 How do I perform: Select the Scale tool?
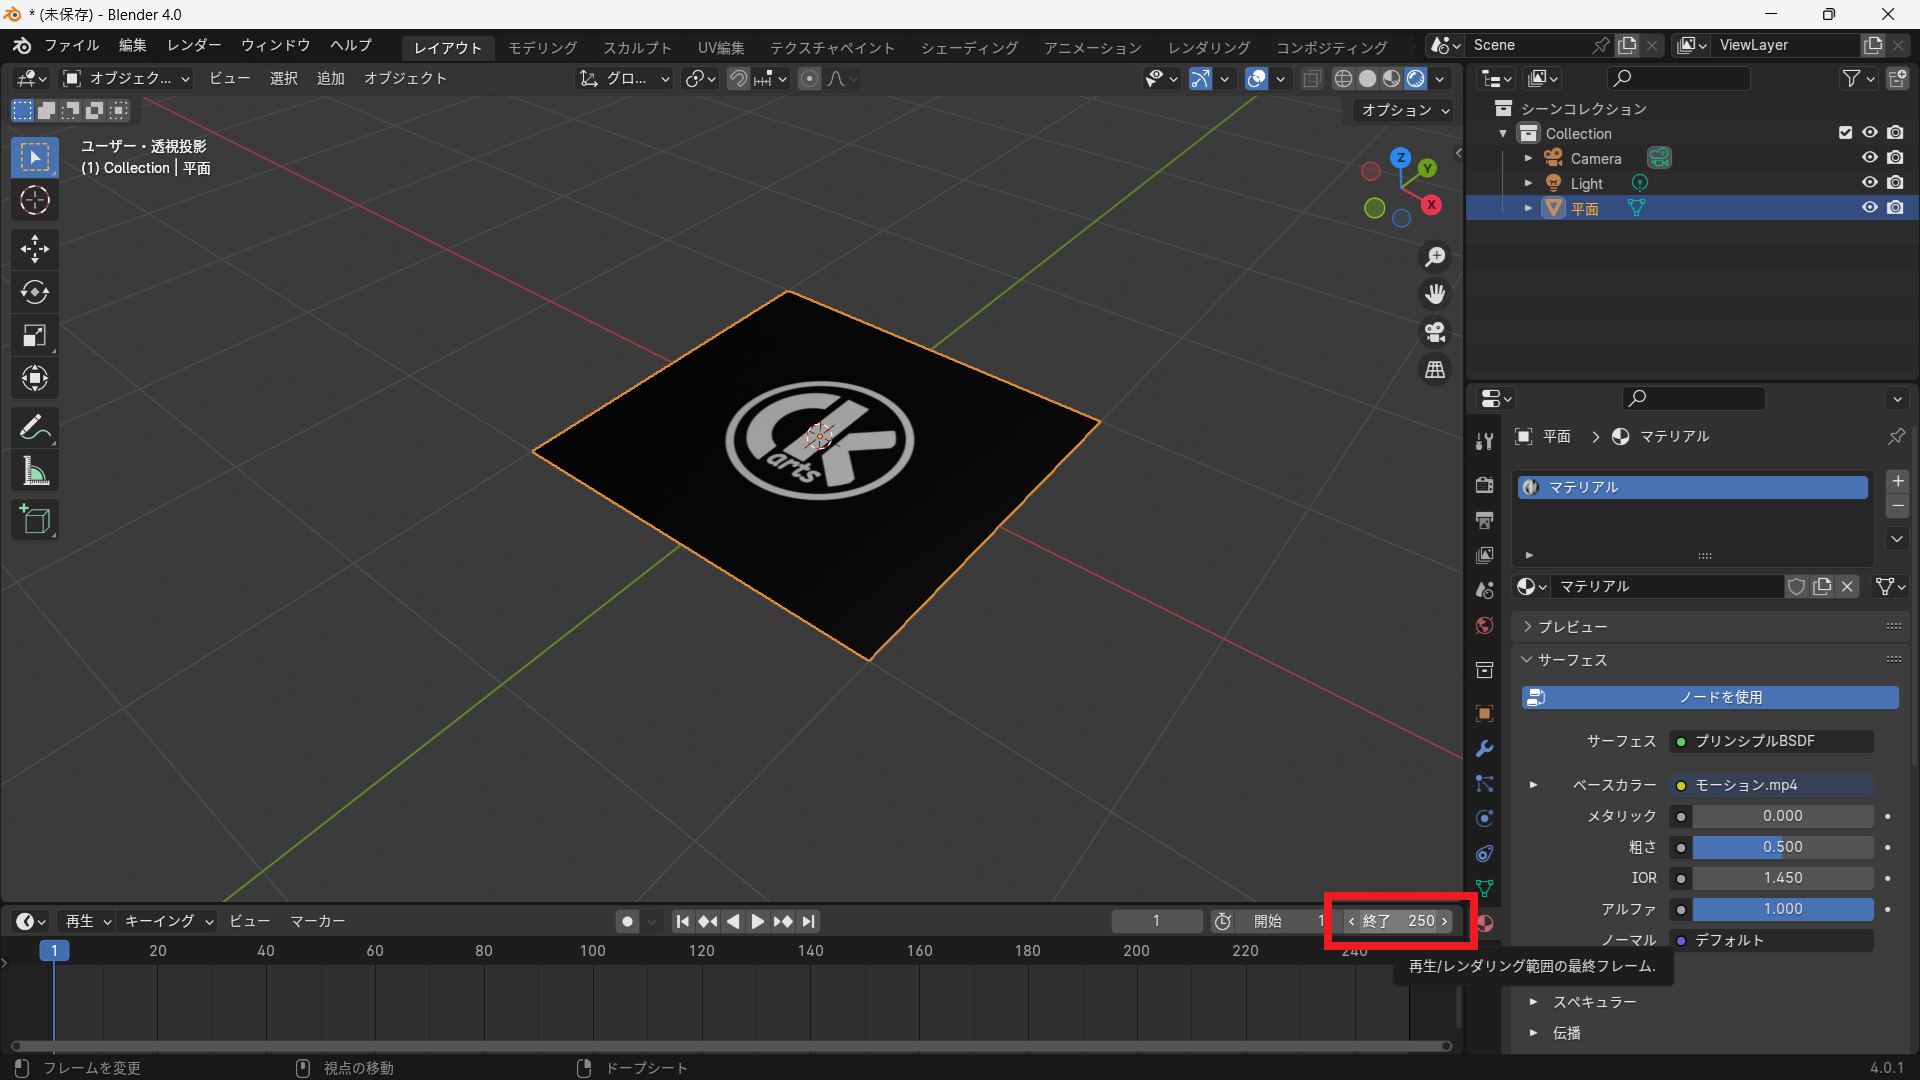point(35,336)
